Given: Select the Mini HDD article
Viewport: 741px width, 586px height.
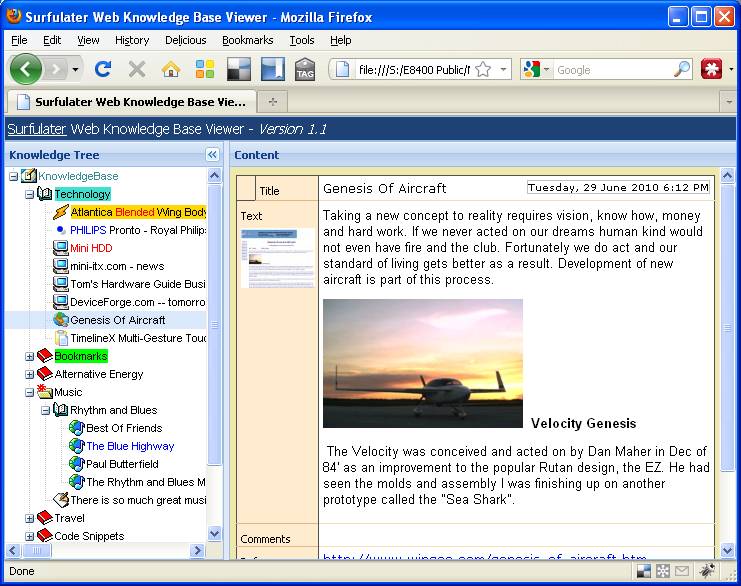Looking at the screenshot, I should click(91, 248).
